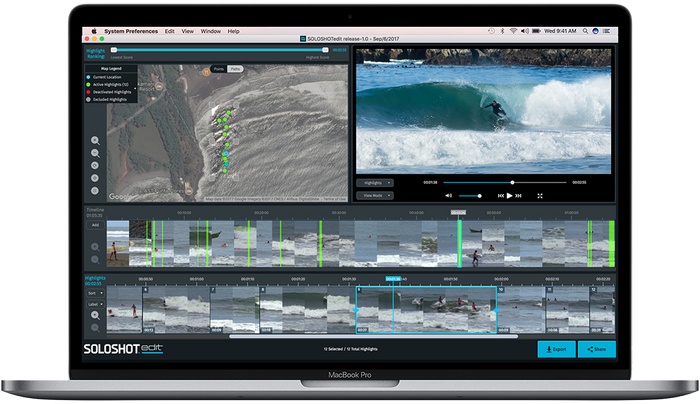Open the Highlights dropdown

coord(375,183)
